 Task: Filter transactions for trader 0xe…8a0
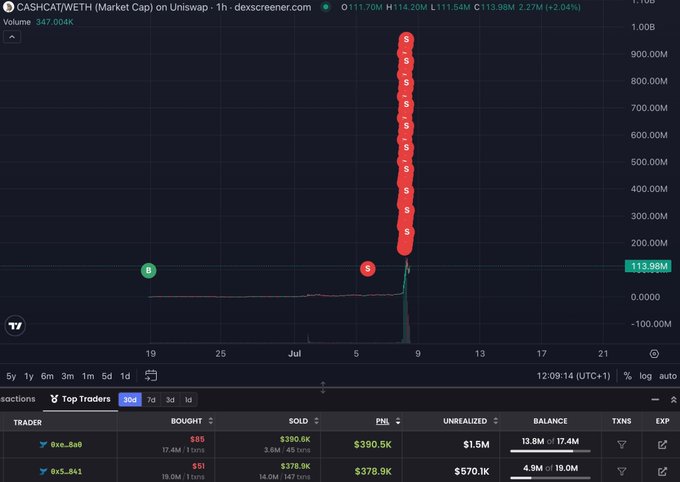621,445
